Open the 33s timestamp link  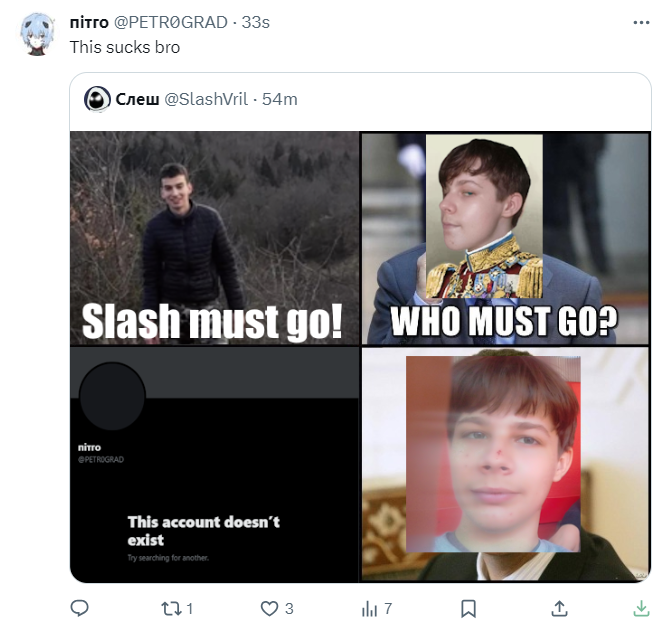[x=256, y=22]
